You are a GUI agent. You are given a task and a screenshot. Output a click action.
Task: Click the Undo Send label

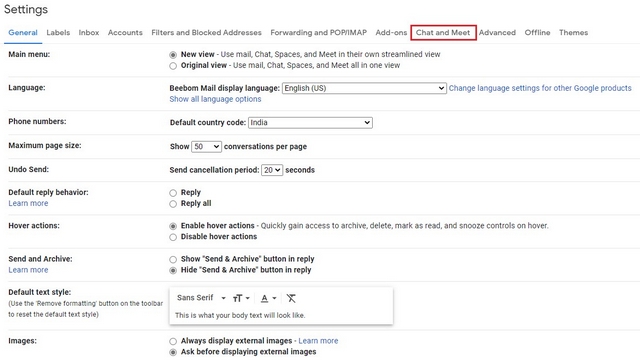pyautogui.click(x=29, y=169)
